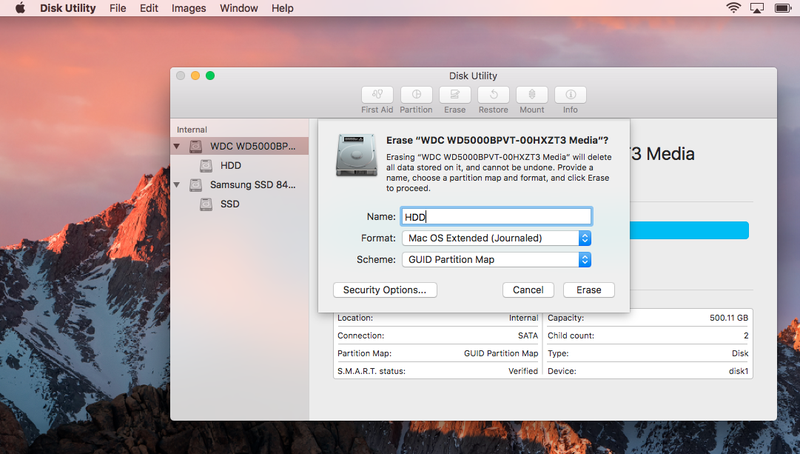Click the SATA connection value

click(x=528, y=336)
